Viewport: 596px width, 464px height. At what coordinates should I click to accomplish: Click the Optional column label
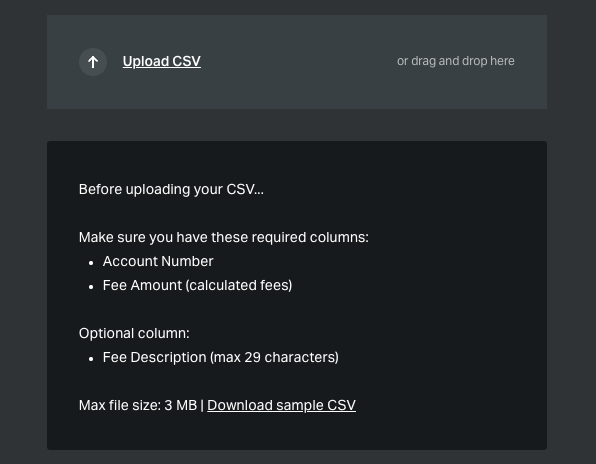(134, 333)
